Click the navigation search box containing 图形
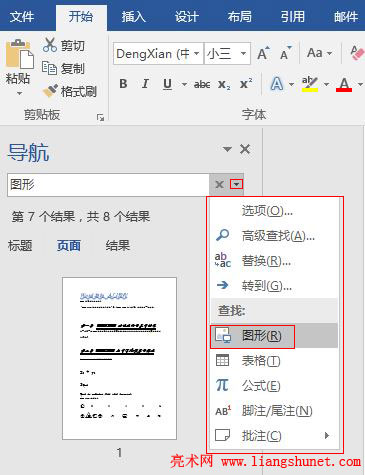Screen dimensions: 365x475 (108, 184)
